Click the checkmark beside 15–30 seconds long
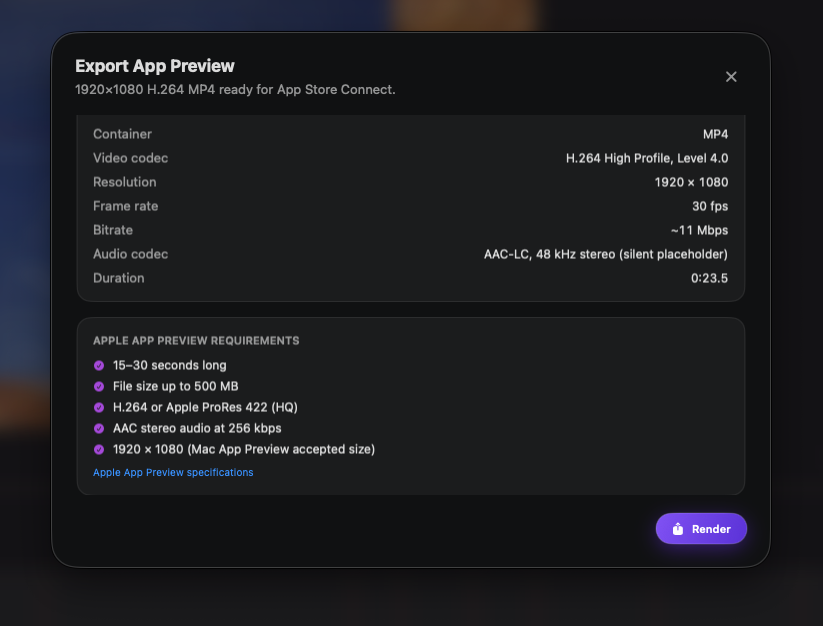823x626 pixels. coord(99,365)
